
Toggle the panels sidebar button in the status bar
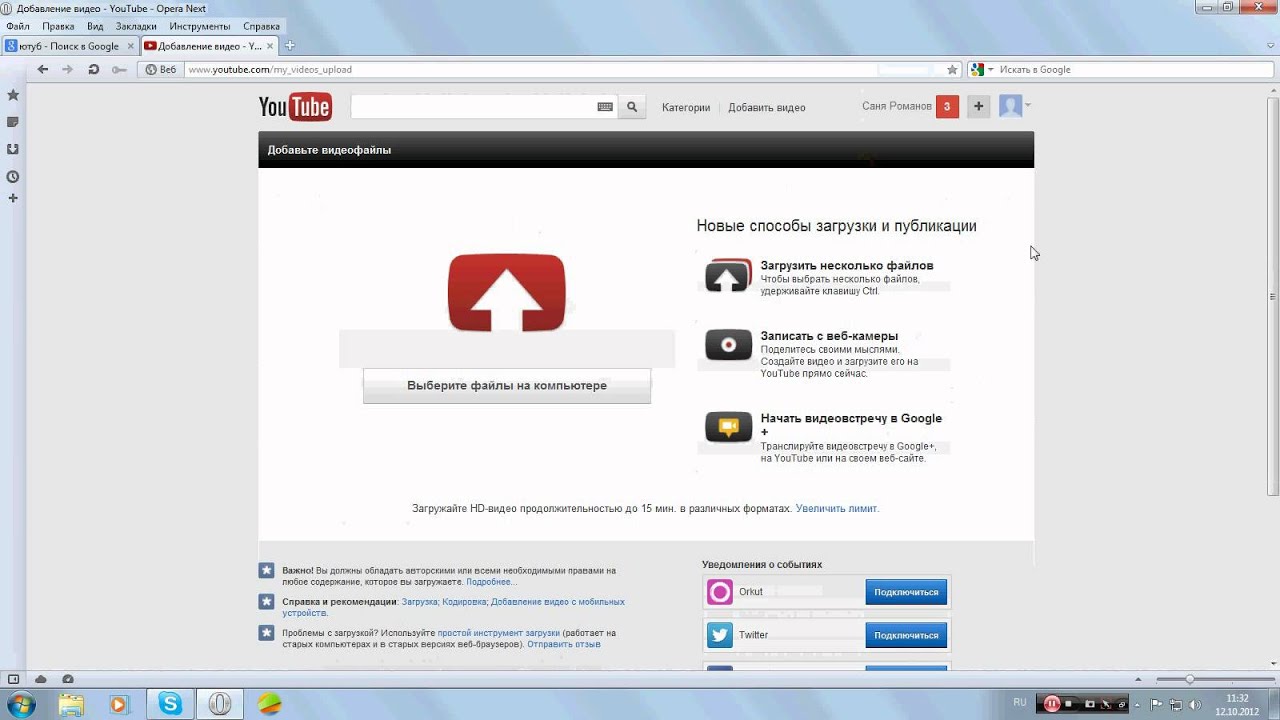coord(13,680)
